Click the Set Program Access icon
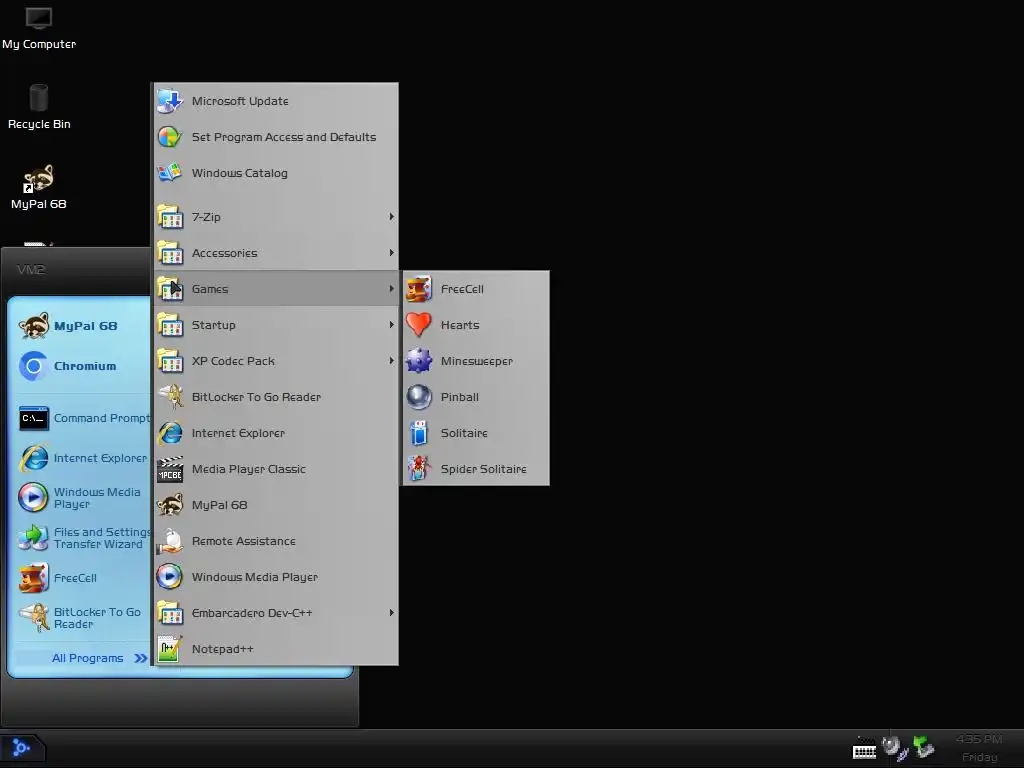Image resolution: width=1024 pixels, height=768 pixels. click(x=170, y=137)
